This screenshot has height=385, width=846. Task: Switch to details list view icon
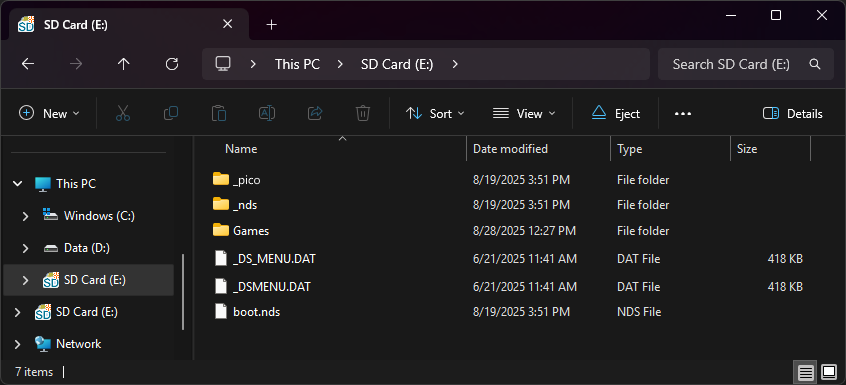[806, 372]
